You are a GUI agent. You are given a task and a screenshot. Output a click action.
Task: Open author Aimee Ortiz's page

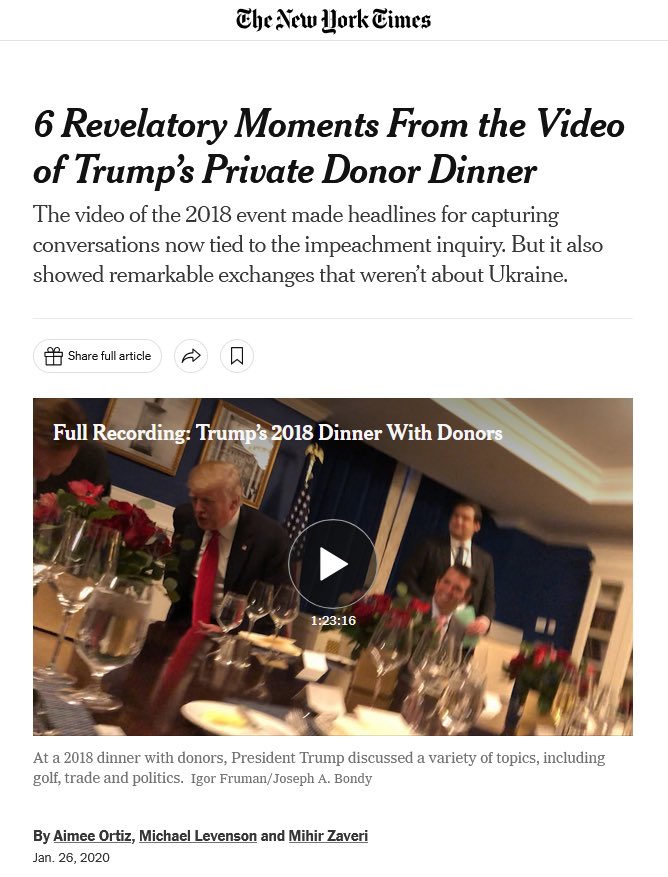(x=92, y=836)
